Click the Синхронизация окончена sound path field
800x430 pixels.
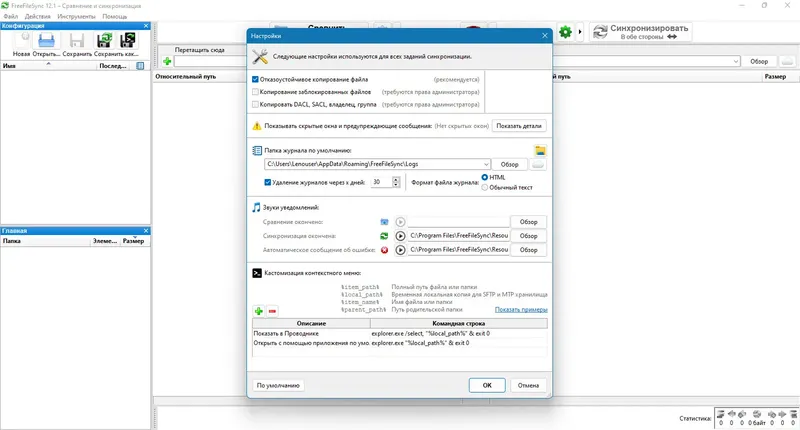458,236
